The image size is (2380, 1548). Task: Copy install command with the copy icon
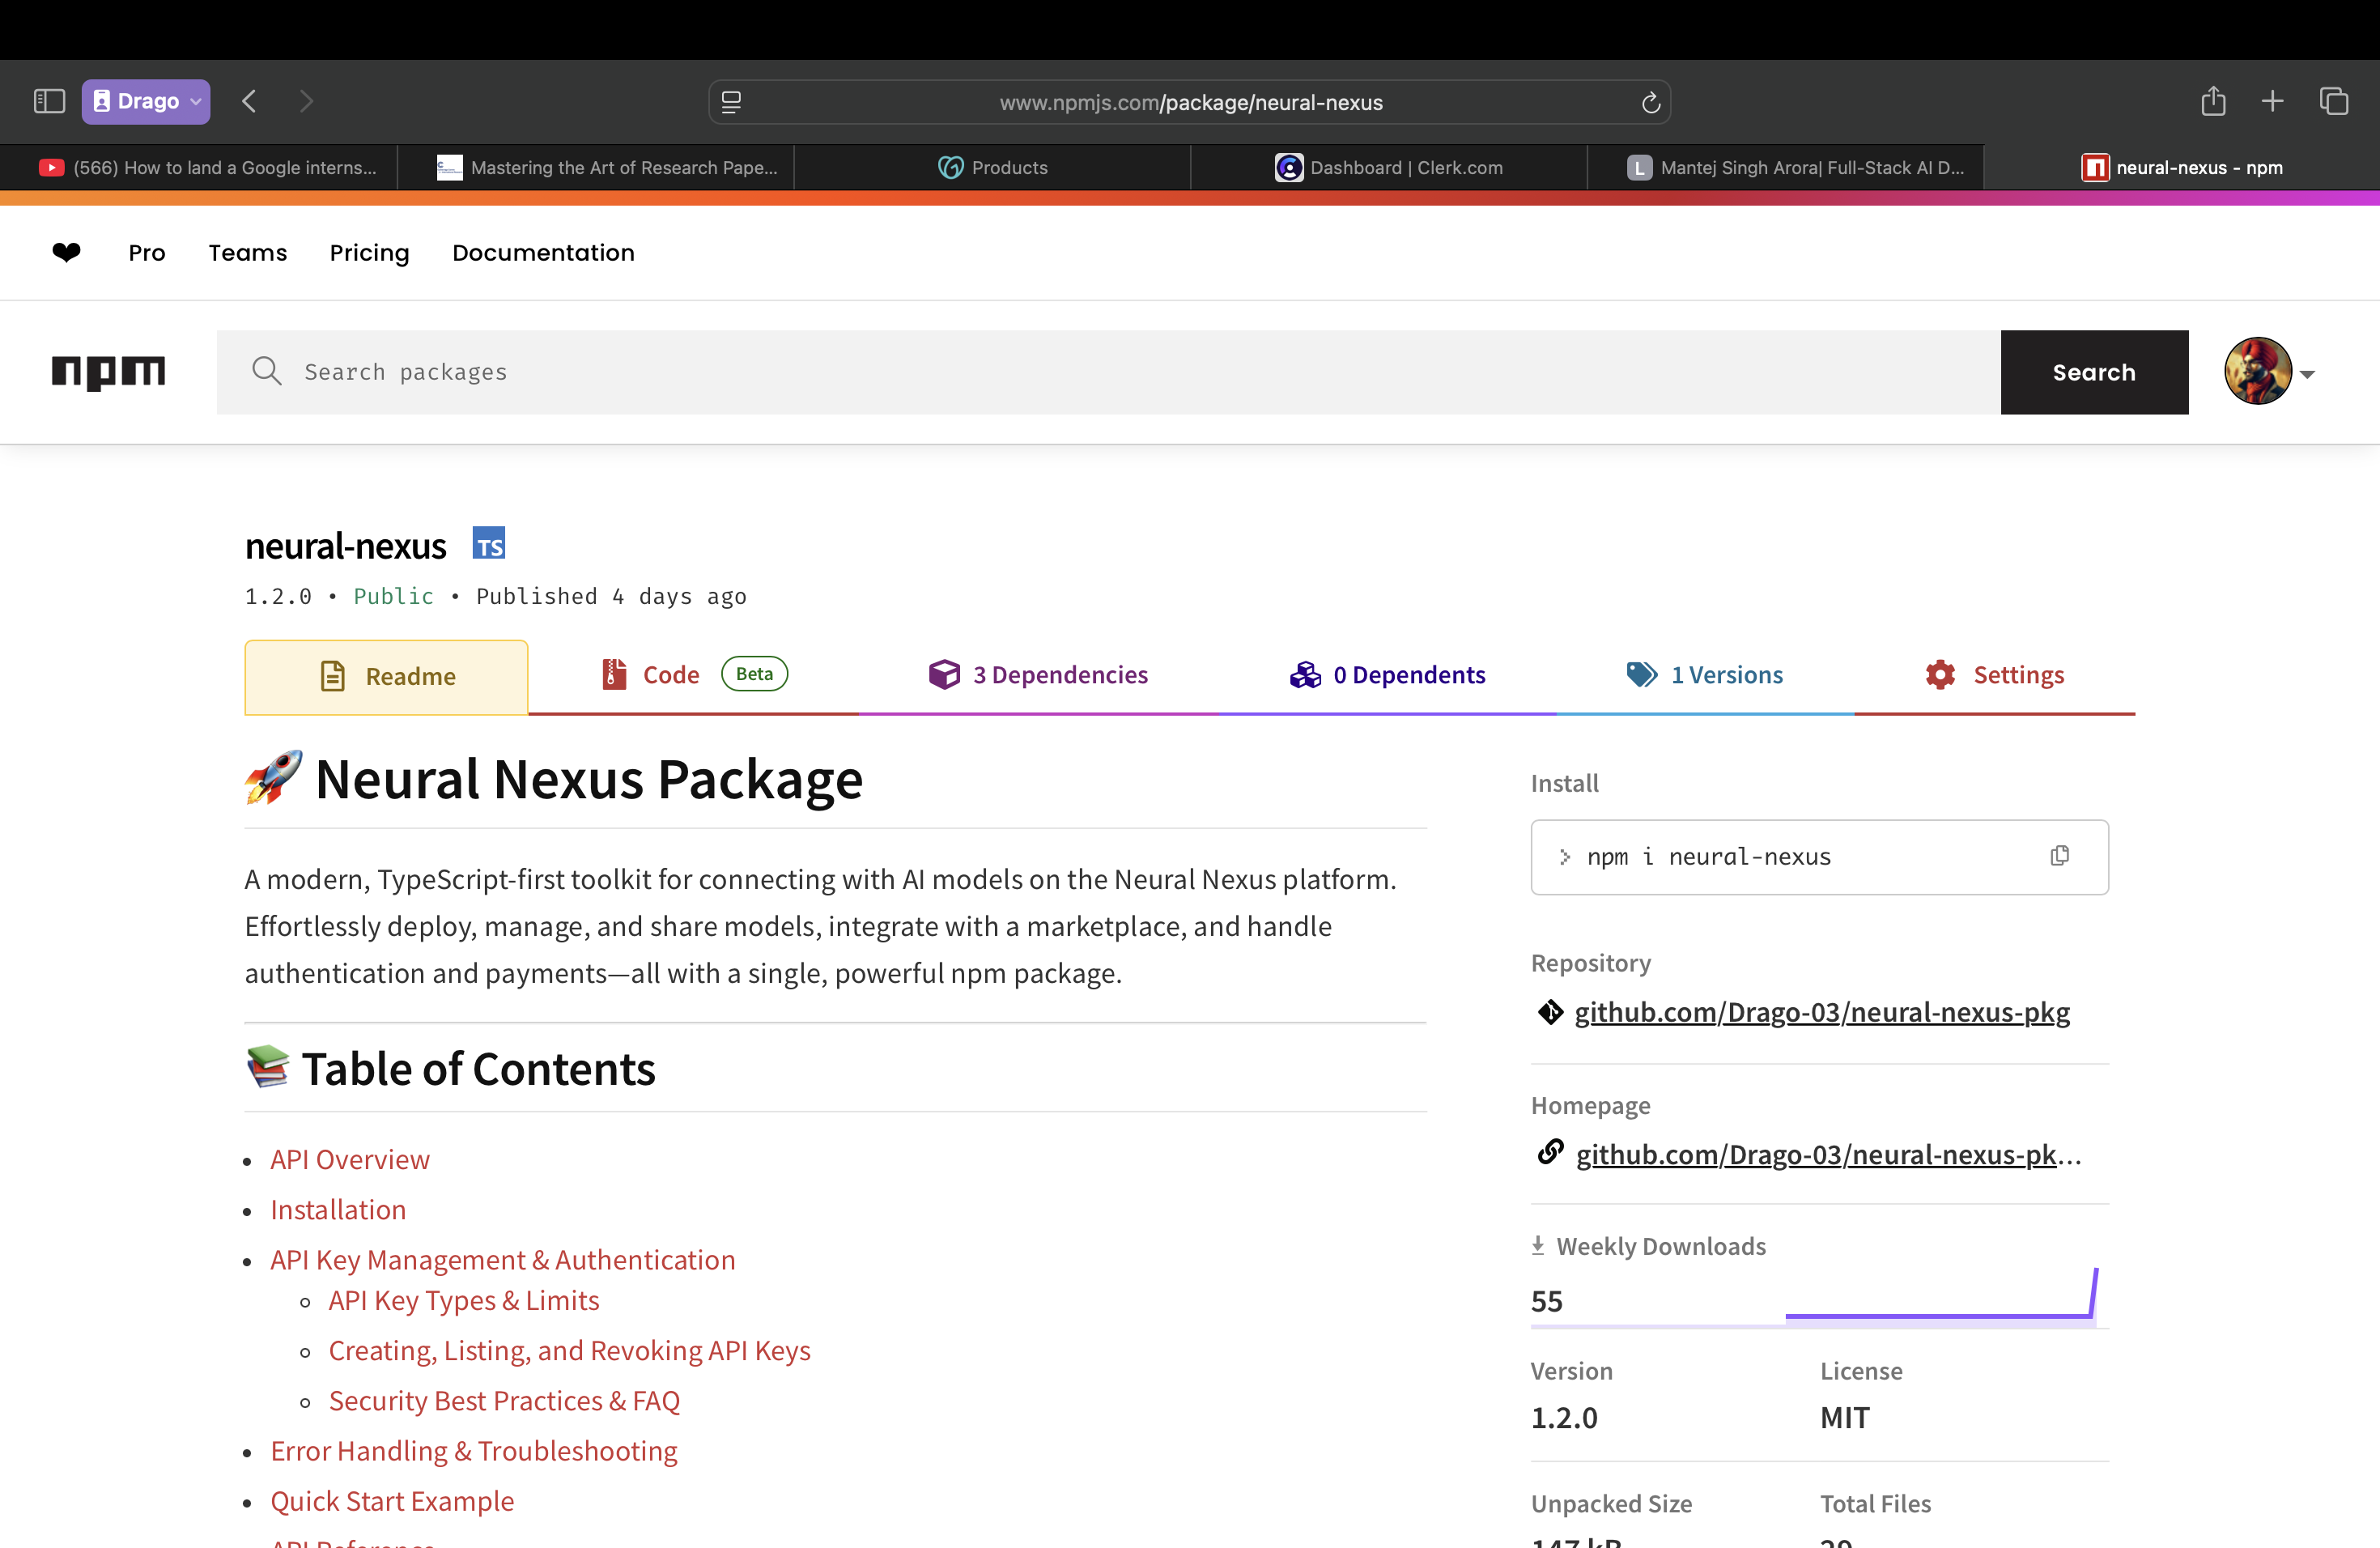tap(2059, 856)
